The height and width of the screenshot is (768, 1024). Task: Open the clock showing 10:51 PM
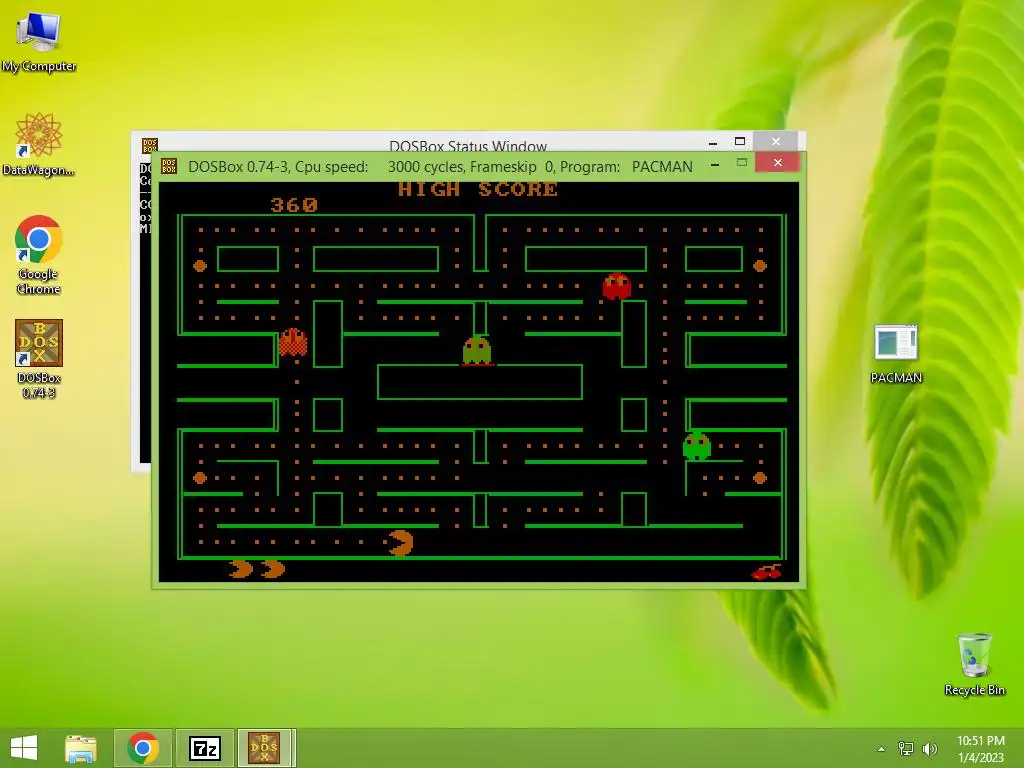(980, 748)
